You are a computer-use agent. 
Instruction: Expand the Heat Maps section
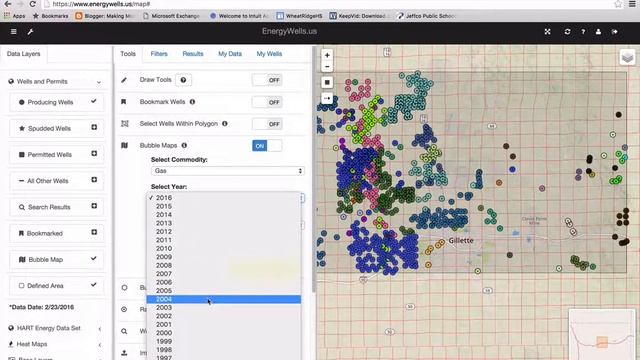100,345
